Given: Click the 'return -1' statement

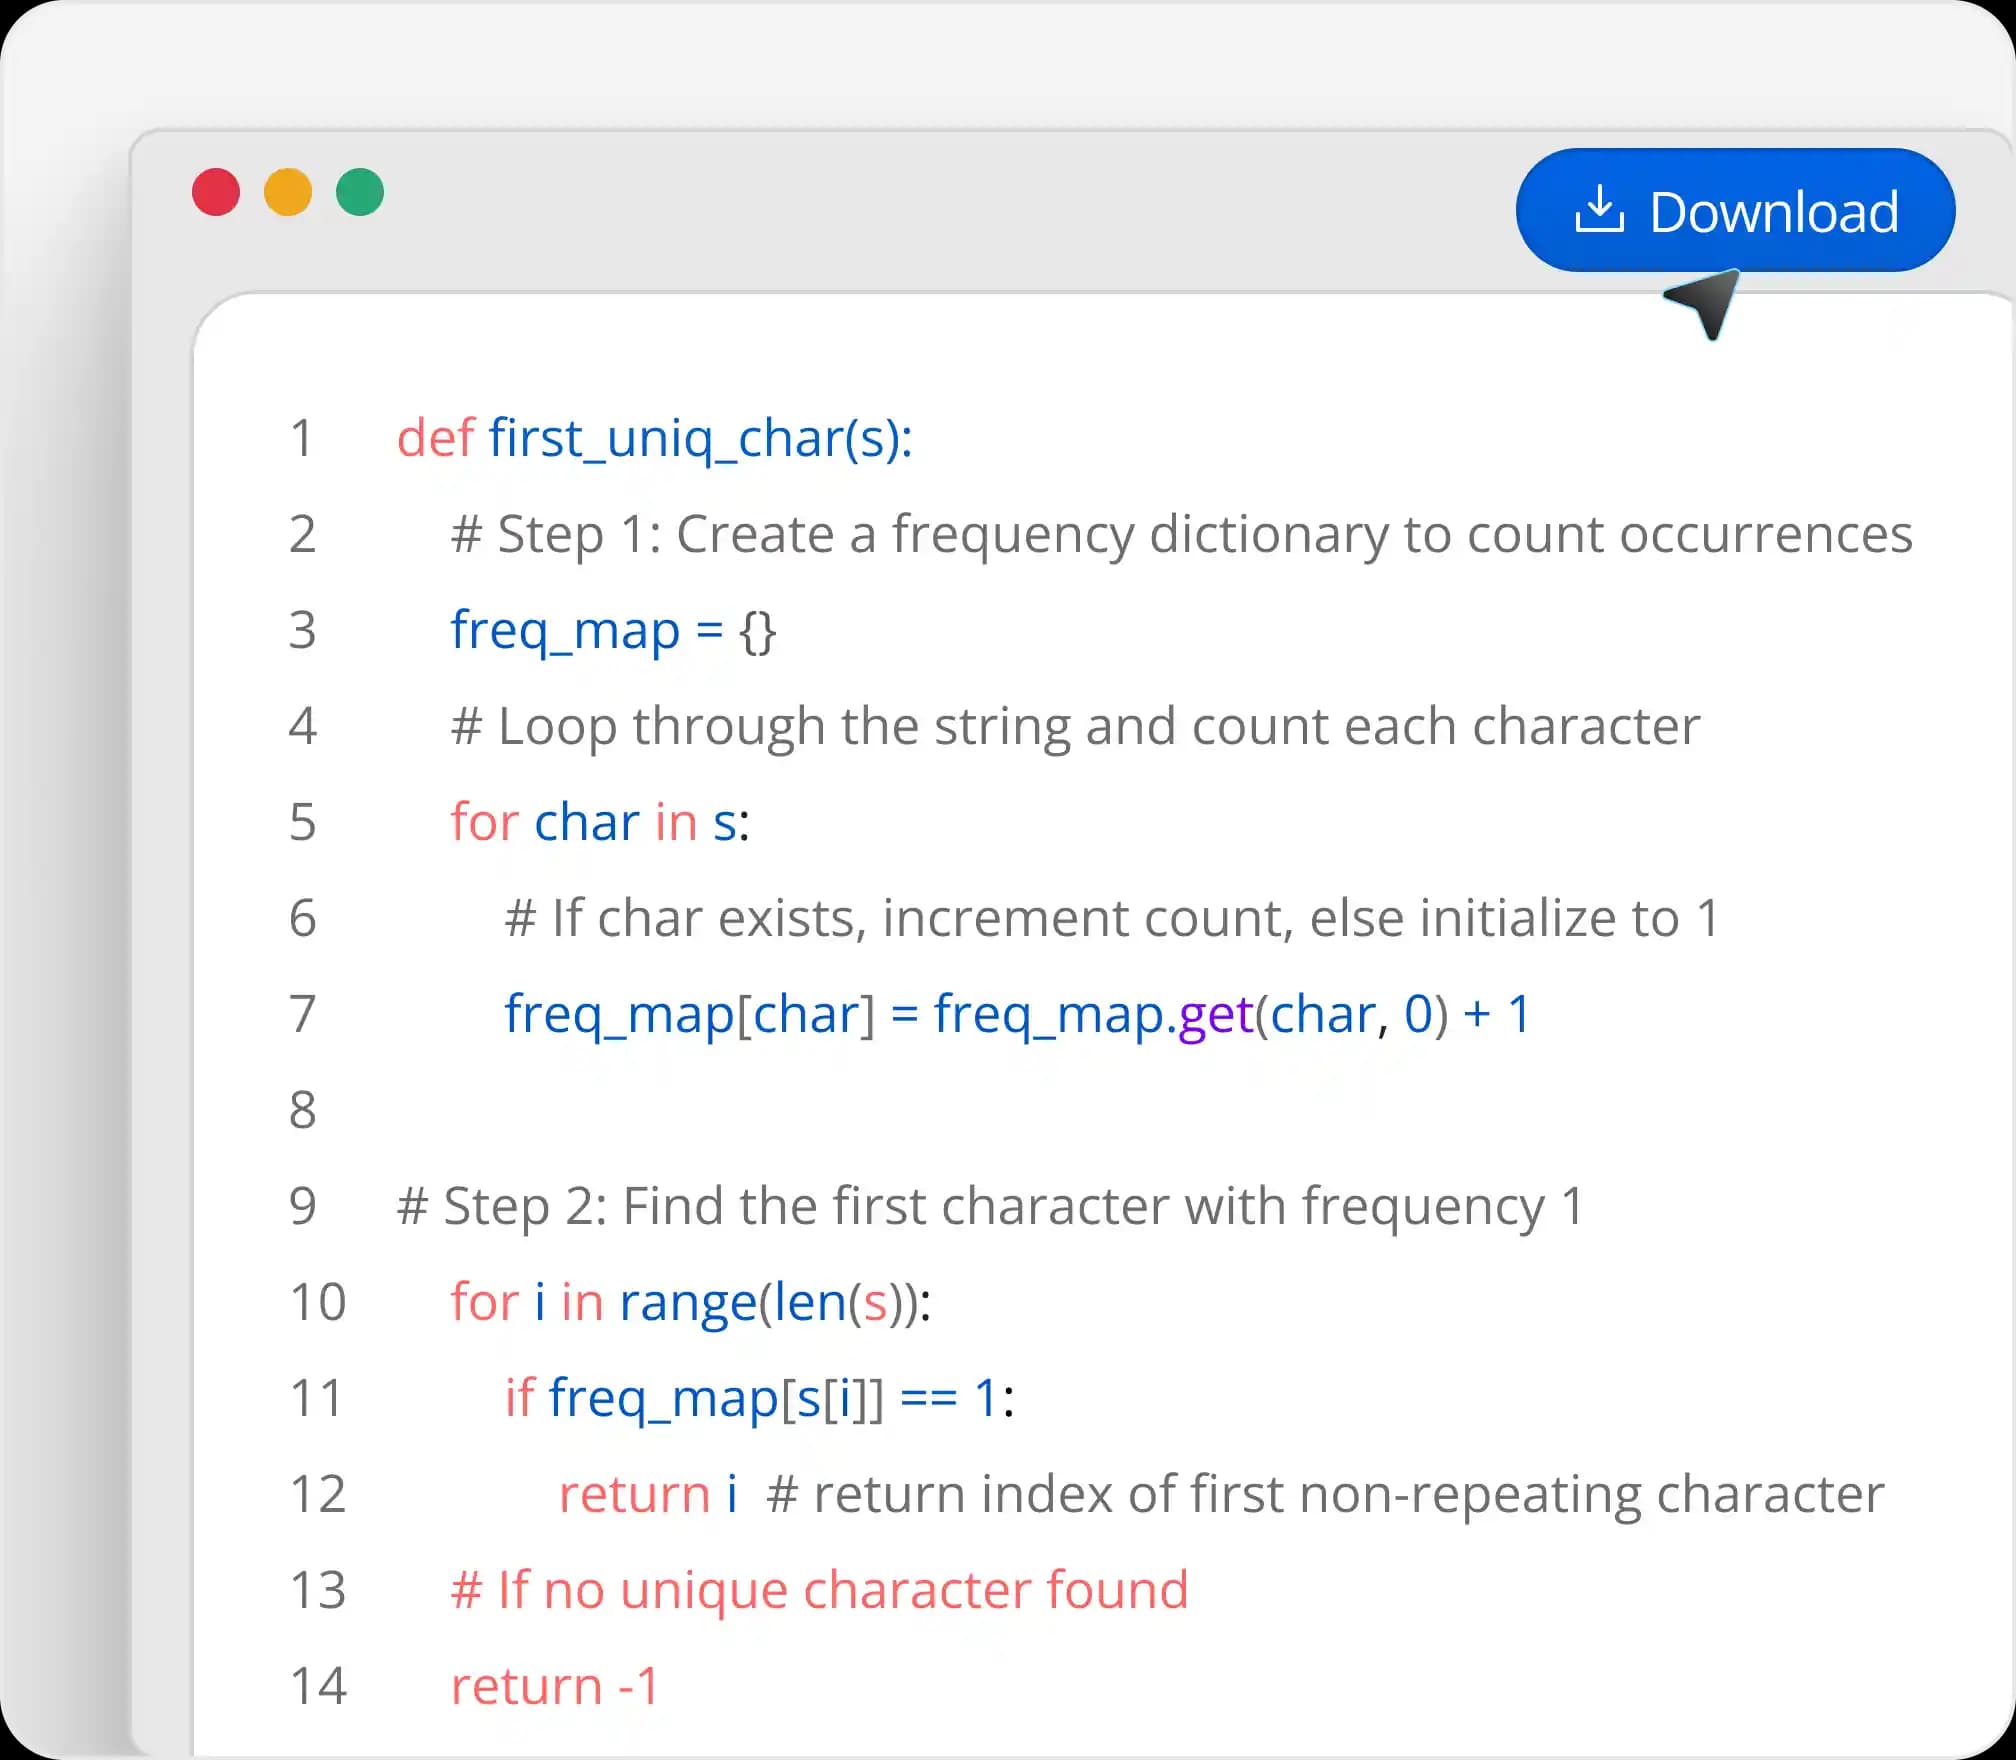Looking at the screenshot, I should [x=554, y=1686].
